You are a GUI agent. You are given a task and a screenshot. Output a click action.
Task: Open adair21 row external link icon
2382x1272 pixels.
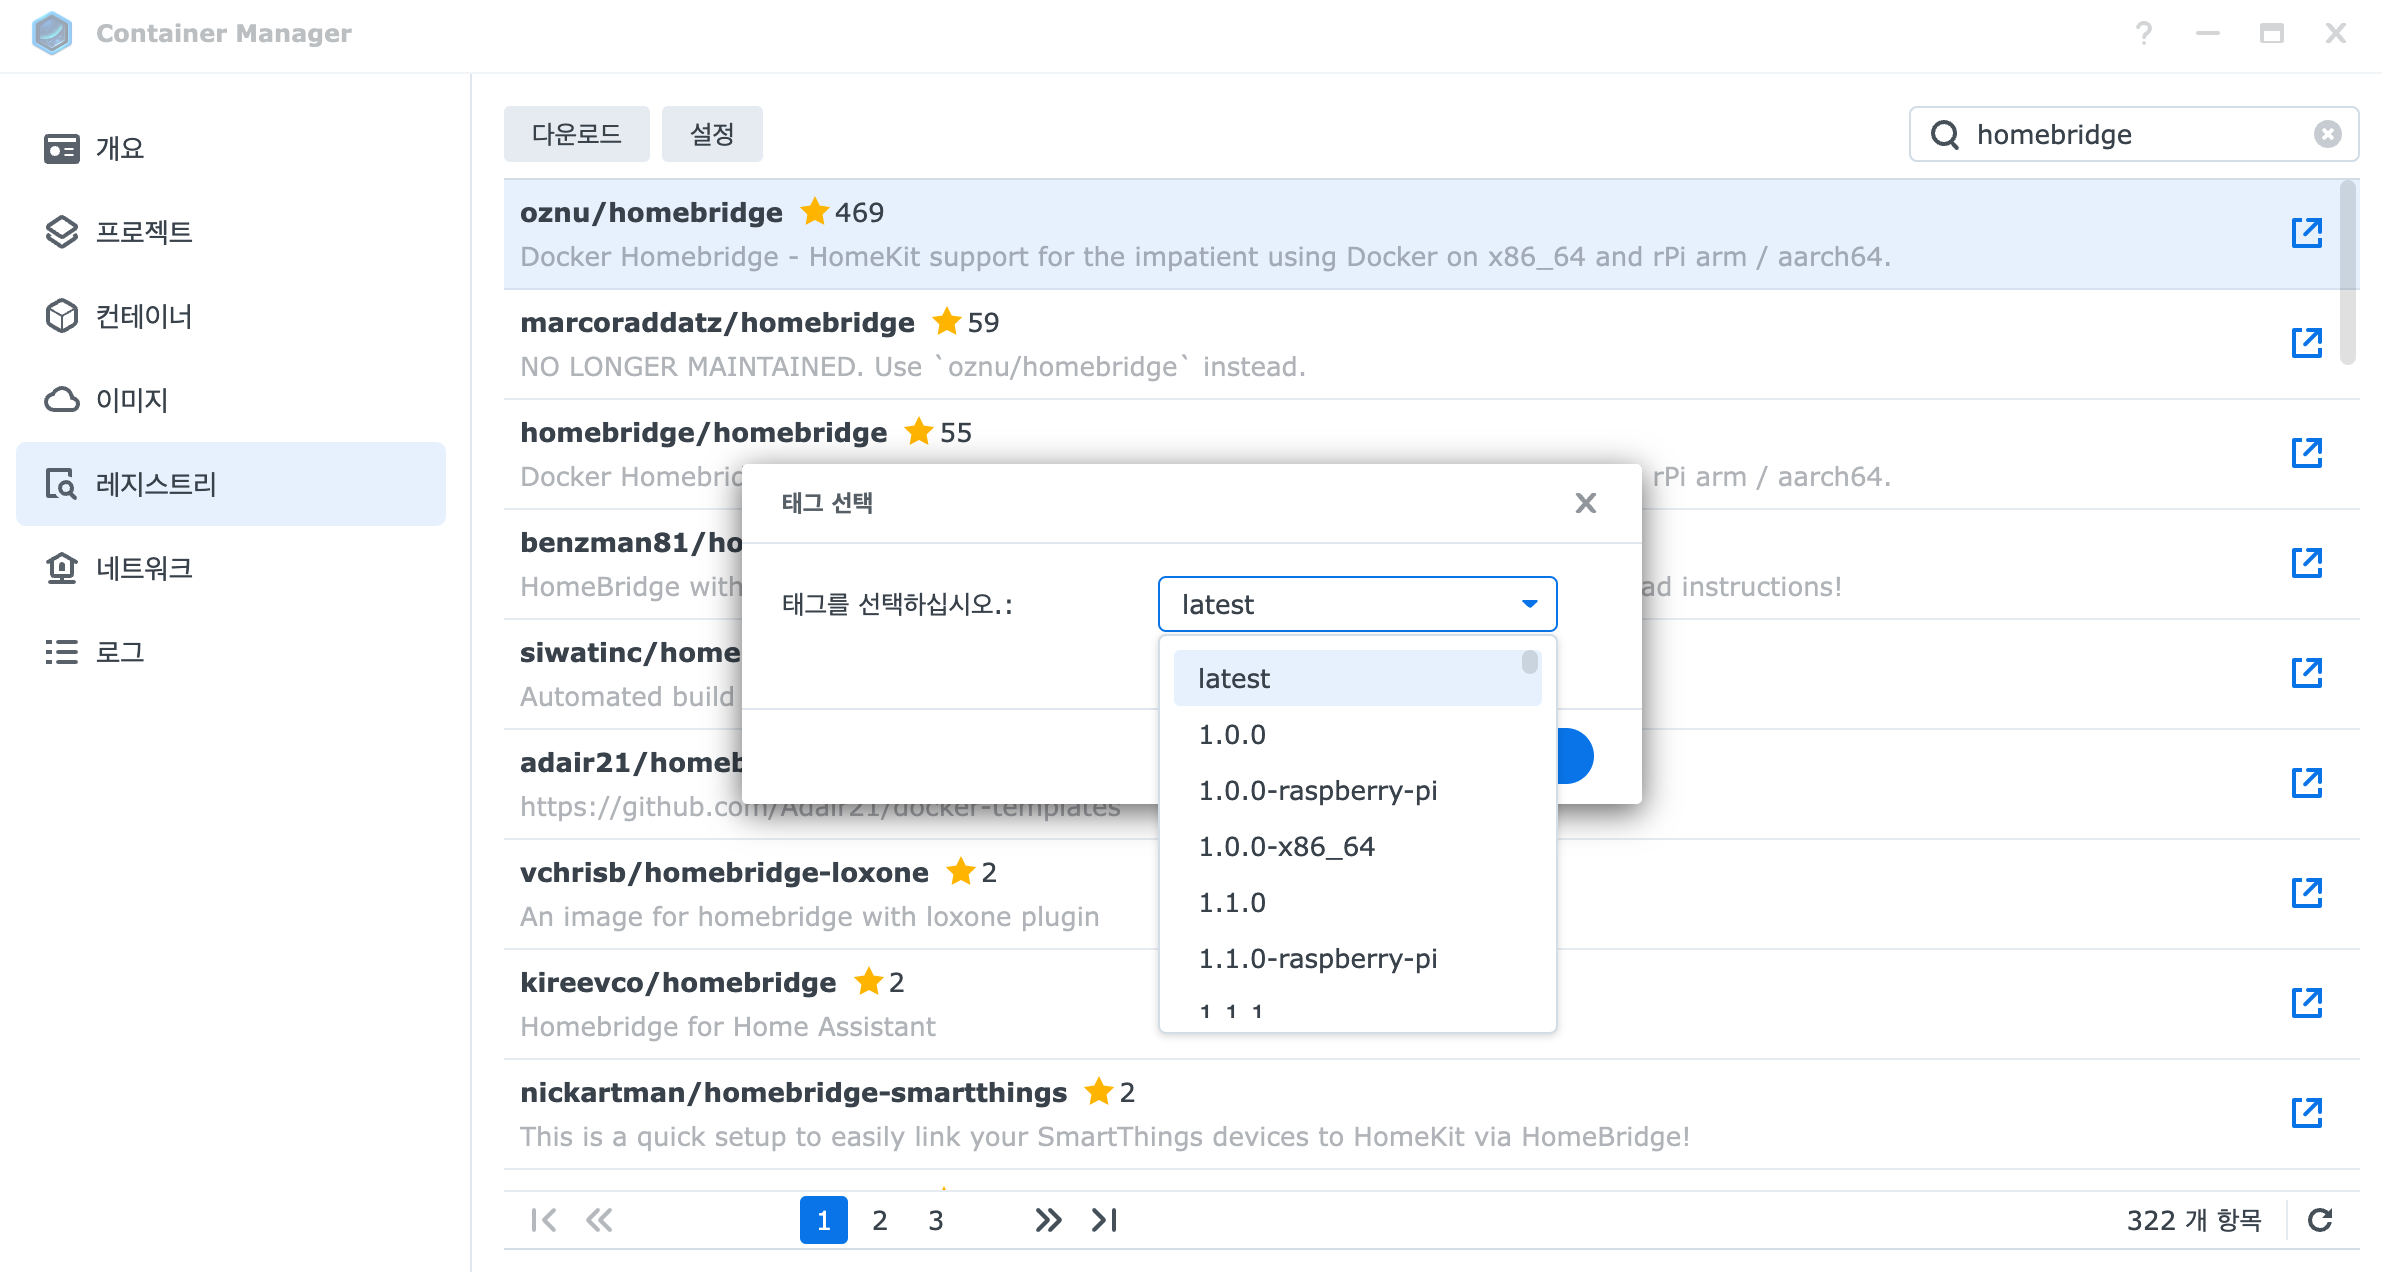point(2307,783)
